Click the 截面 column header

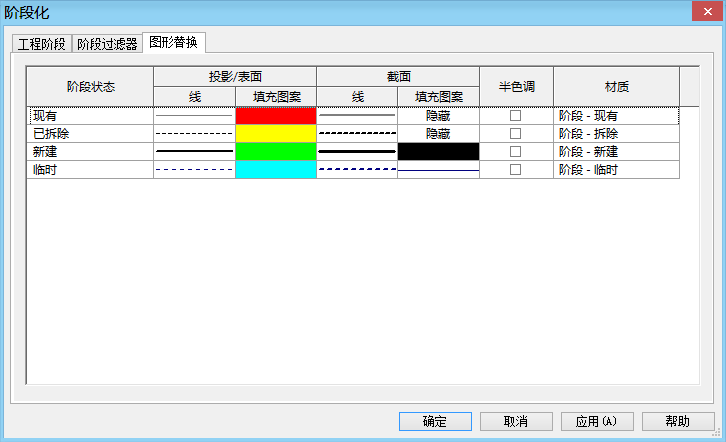[398, 76]
